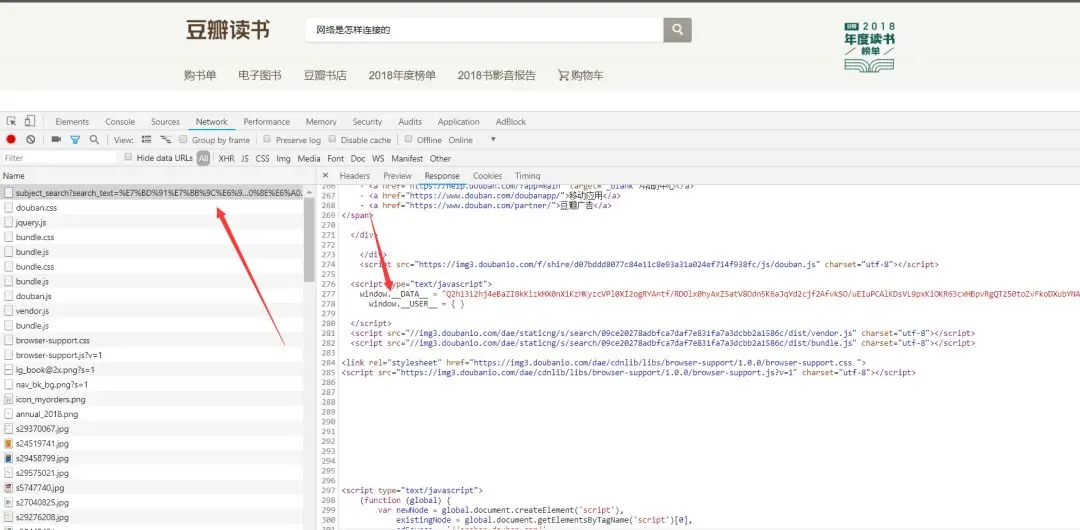Click the capture screenshots camera icon
The width and height of the screenshot is (1080, 530).
[56, 140]
